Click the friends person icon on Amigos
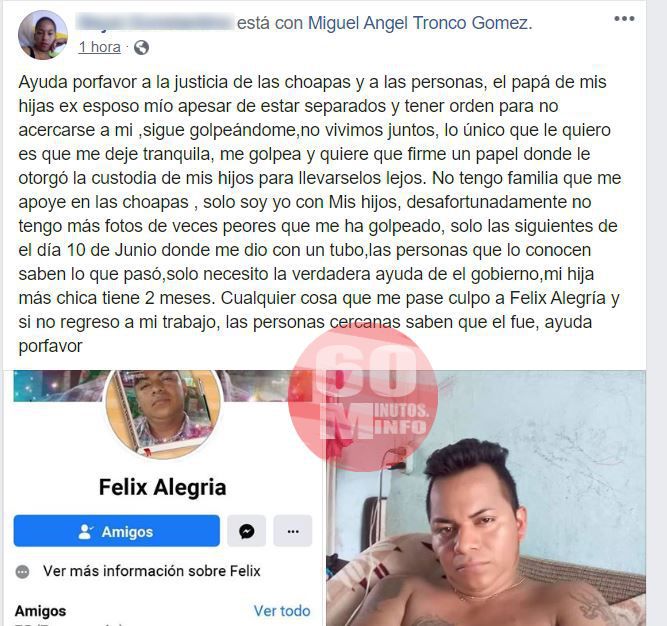Screen dimensions: 667x626 click(86, 532)
